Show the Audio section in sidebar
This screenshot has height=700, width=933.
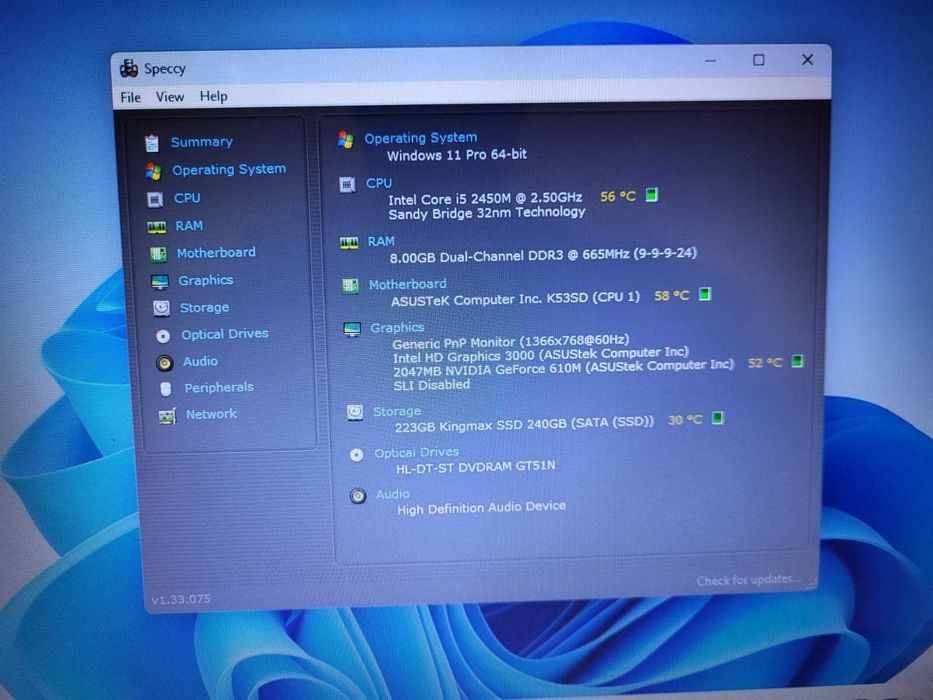pos(200,361)
